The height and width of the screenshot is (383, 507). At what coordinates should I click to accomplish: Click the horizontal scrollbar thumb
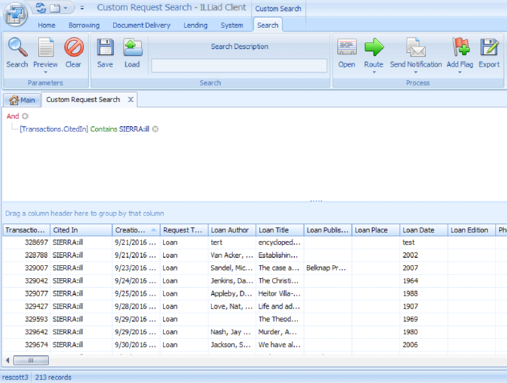[31, 360]
